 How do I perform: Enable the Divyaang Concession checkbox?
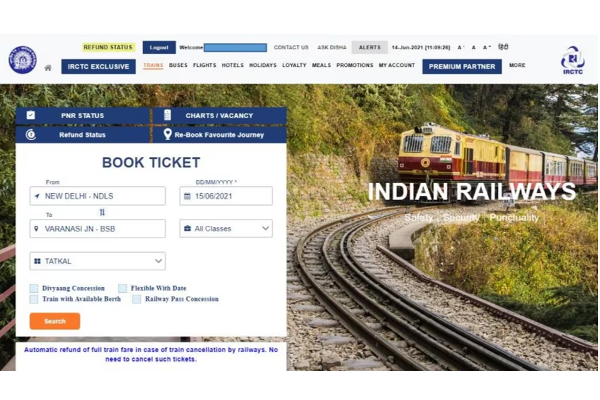pyautogui.click(x=34, y=288)
